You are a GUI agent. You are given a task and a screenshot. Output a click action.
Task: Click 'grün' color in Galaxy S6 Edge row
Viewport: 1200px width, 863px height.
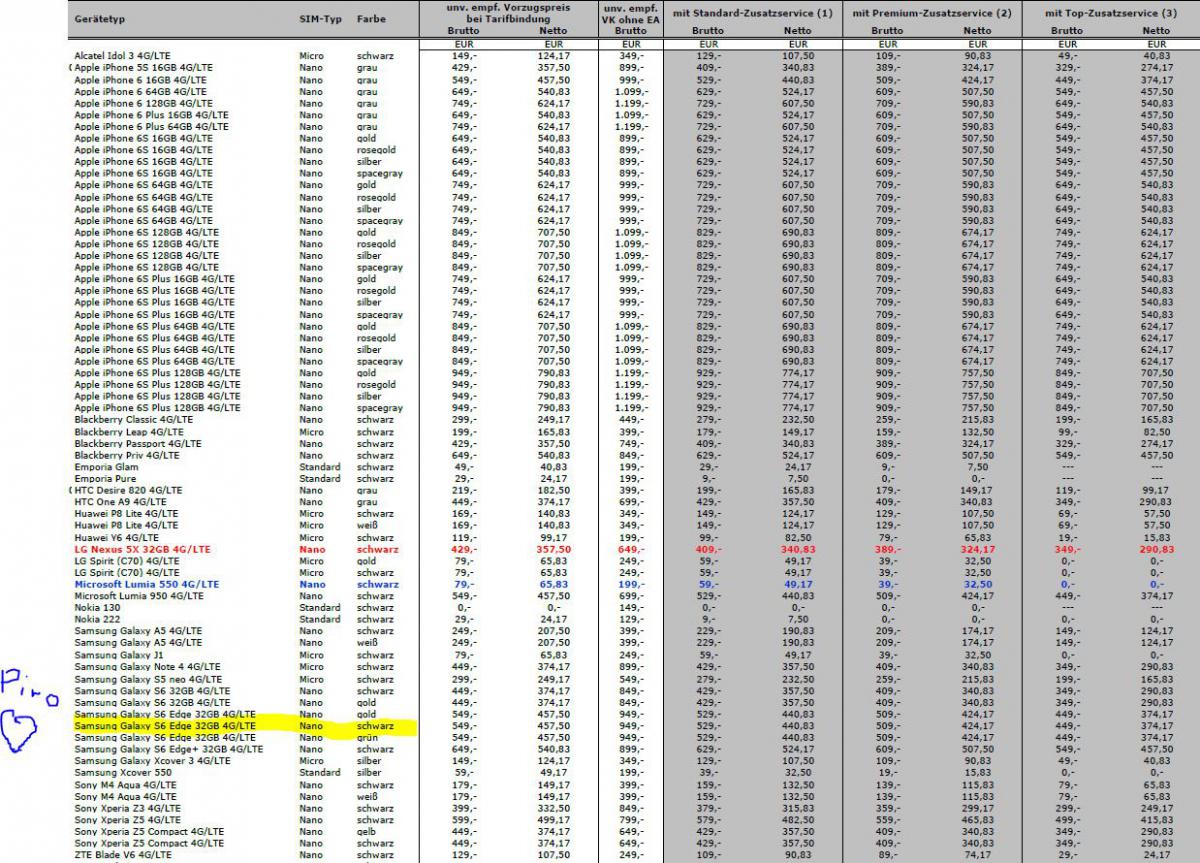point(367,738)
